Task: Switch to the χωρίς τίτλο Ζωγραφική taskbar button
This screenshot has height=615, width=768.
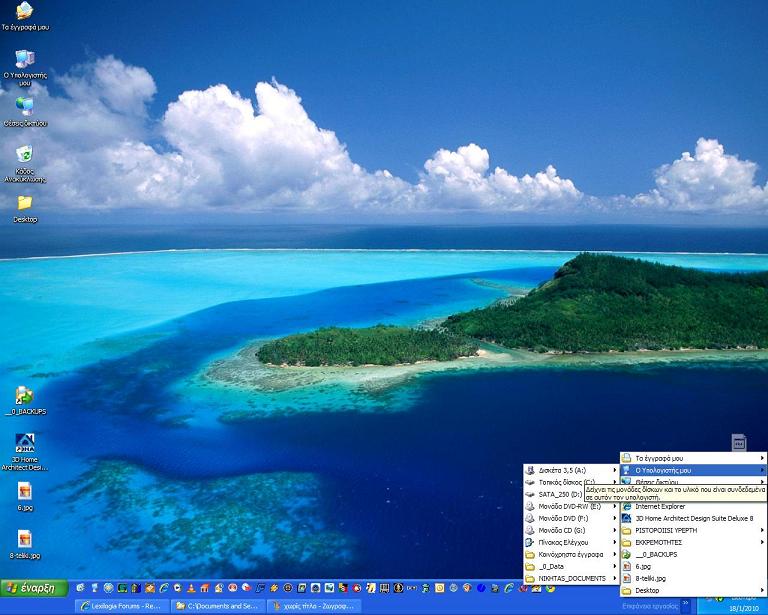Action: (x=314, y=606)
